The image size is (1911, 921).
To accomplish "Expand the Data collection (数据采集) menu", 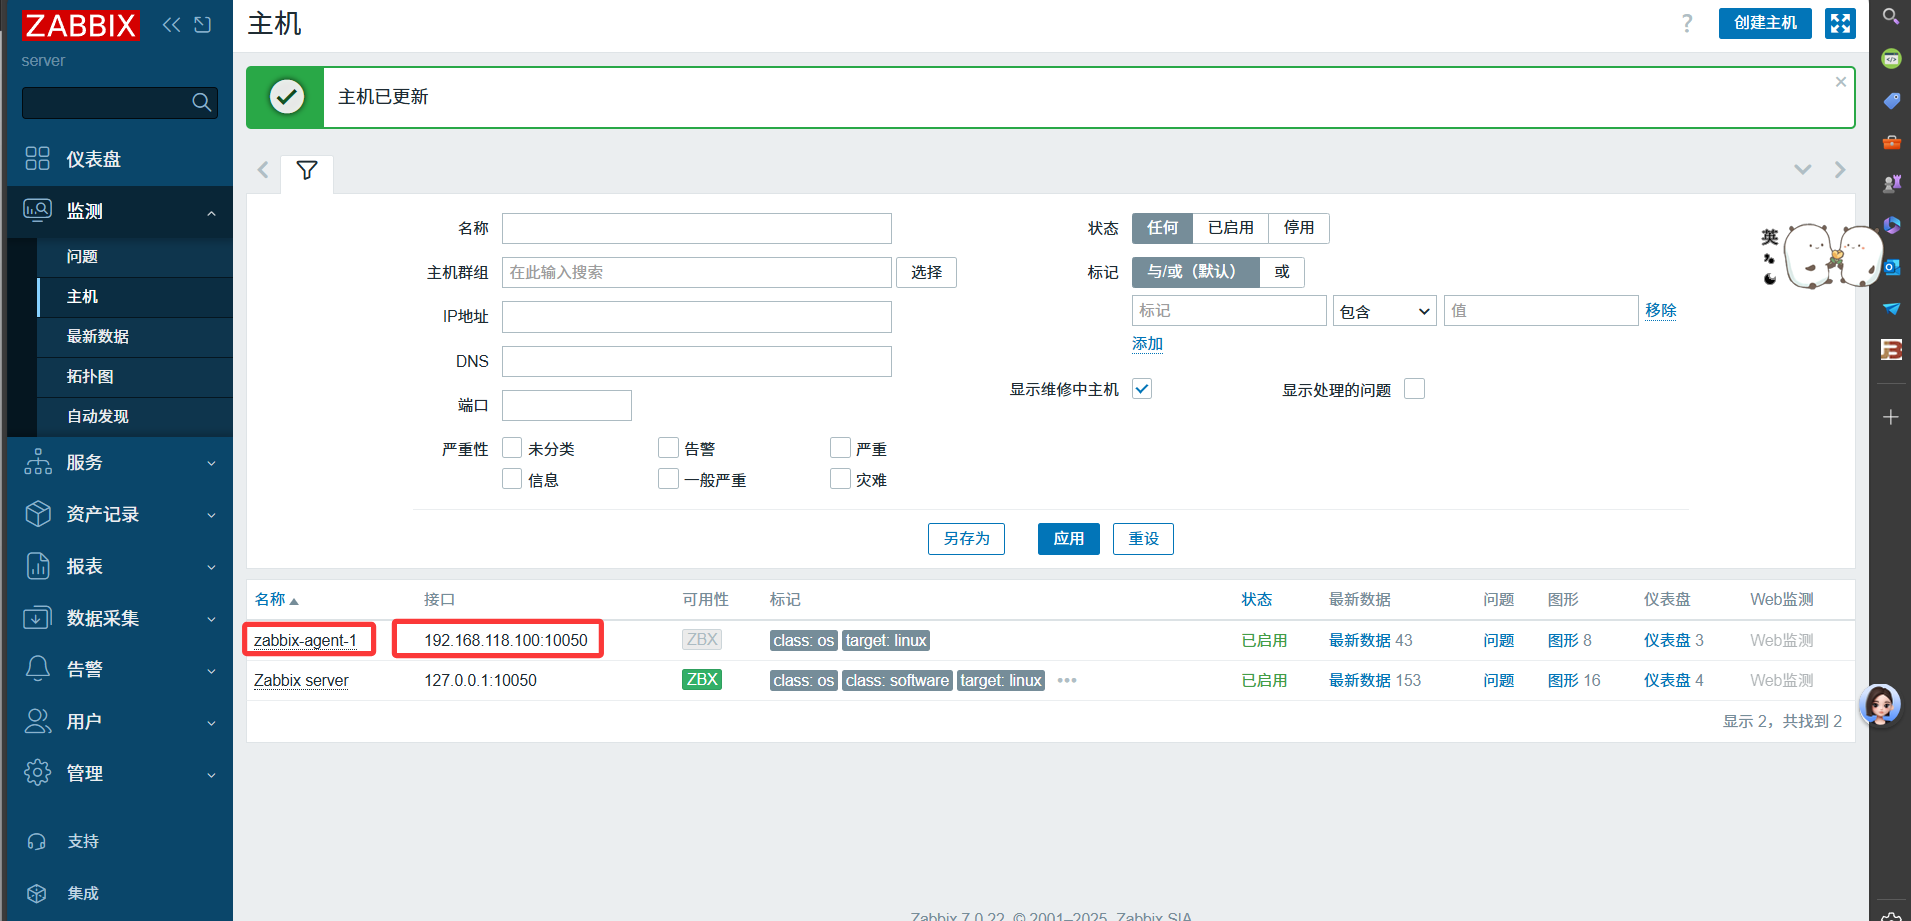I will [120, 618].
